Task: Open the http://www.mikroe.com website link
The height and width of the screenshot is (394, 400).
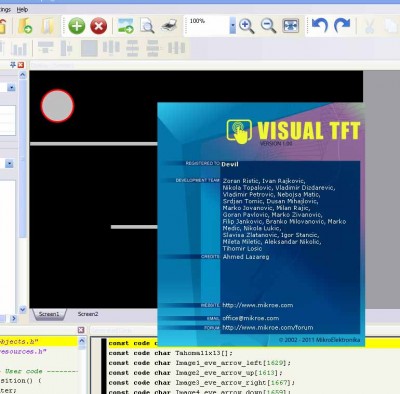Action: coord(258,305)
